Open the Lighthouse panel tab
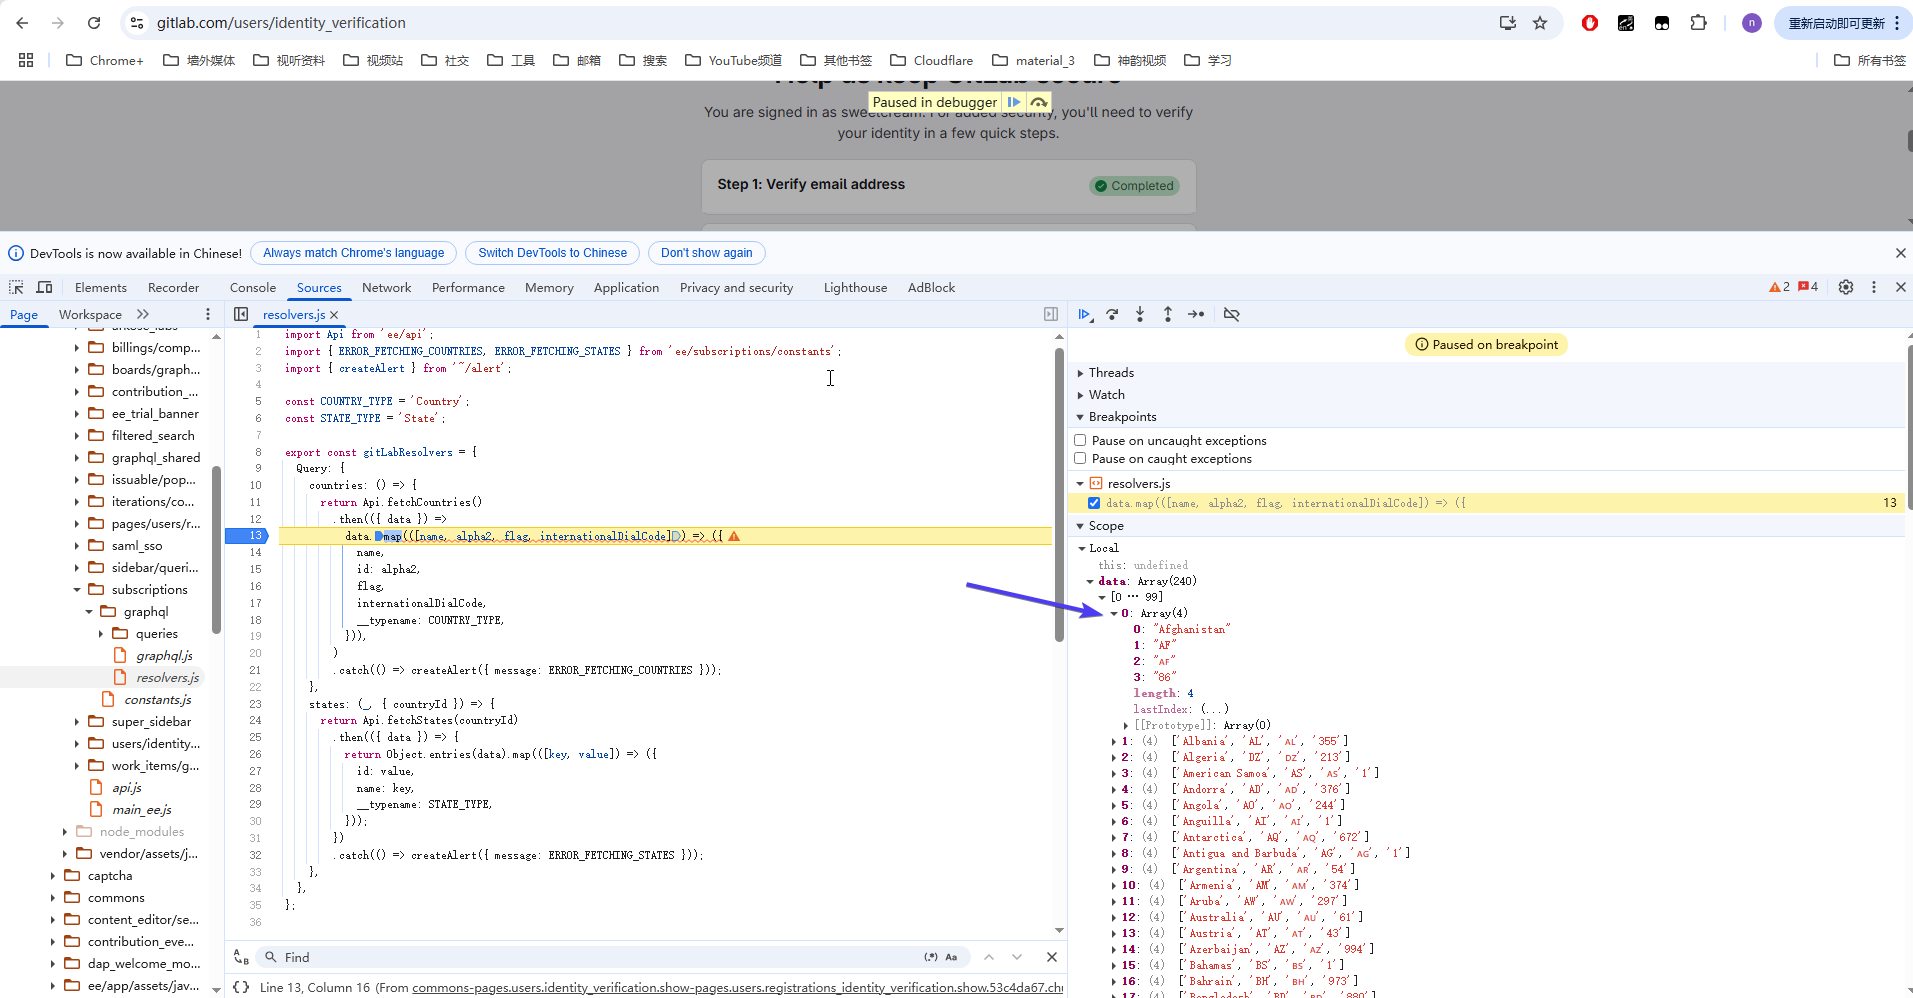1913x998 pixels. click(855, 287)
